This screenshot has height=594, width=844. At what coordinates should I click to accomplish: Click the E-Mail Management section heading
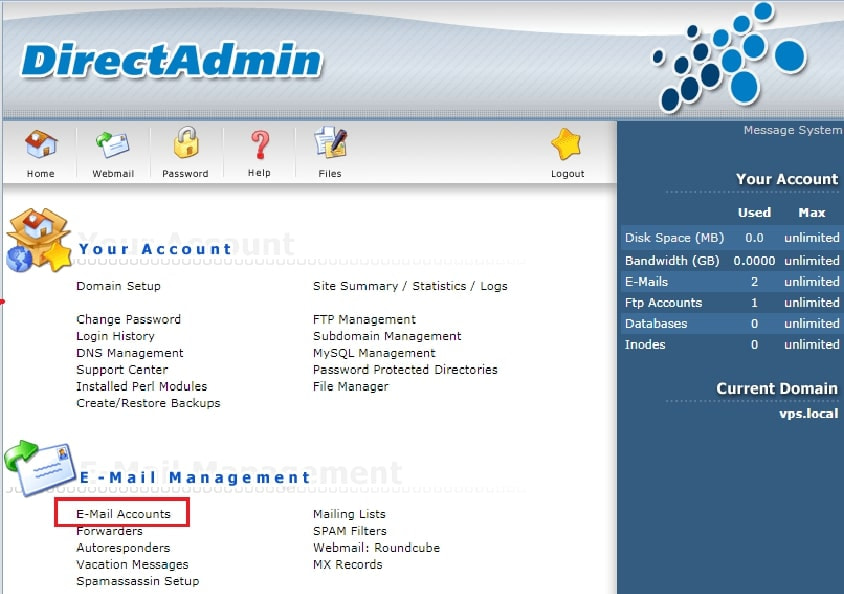coord(195,477)
